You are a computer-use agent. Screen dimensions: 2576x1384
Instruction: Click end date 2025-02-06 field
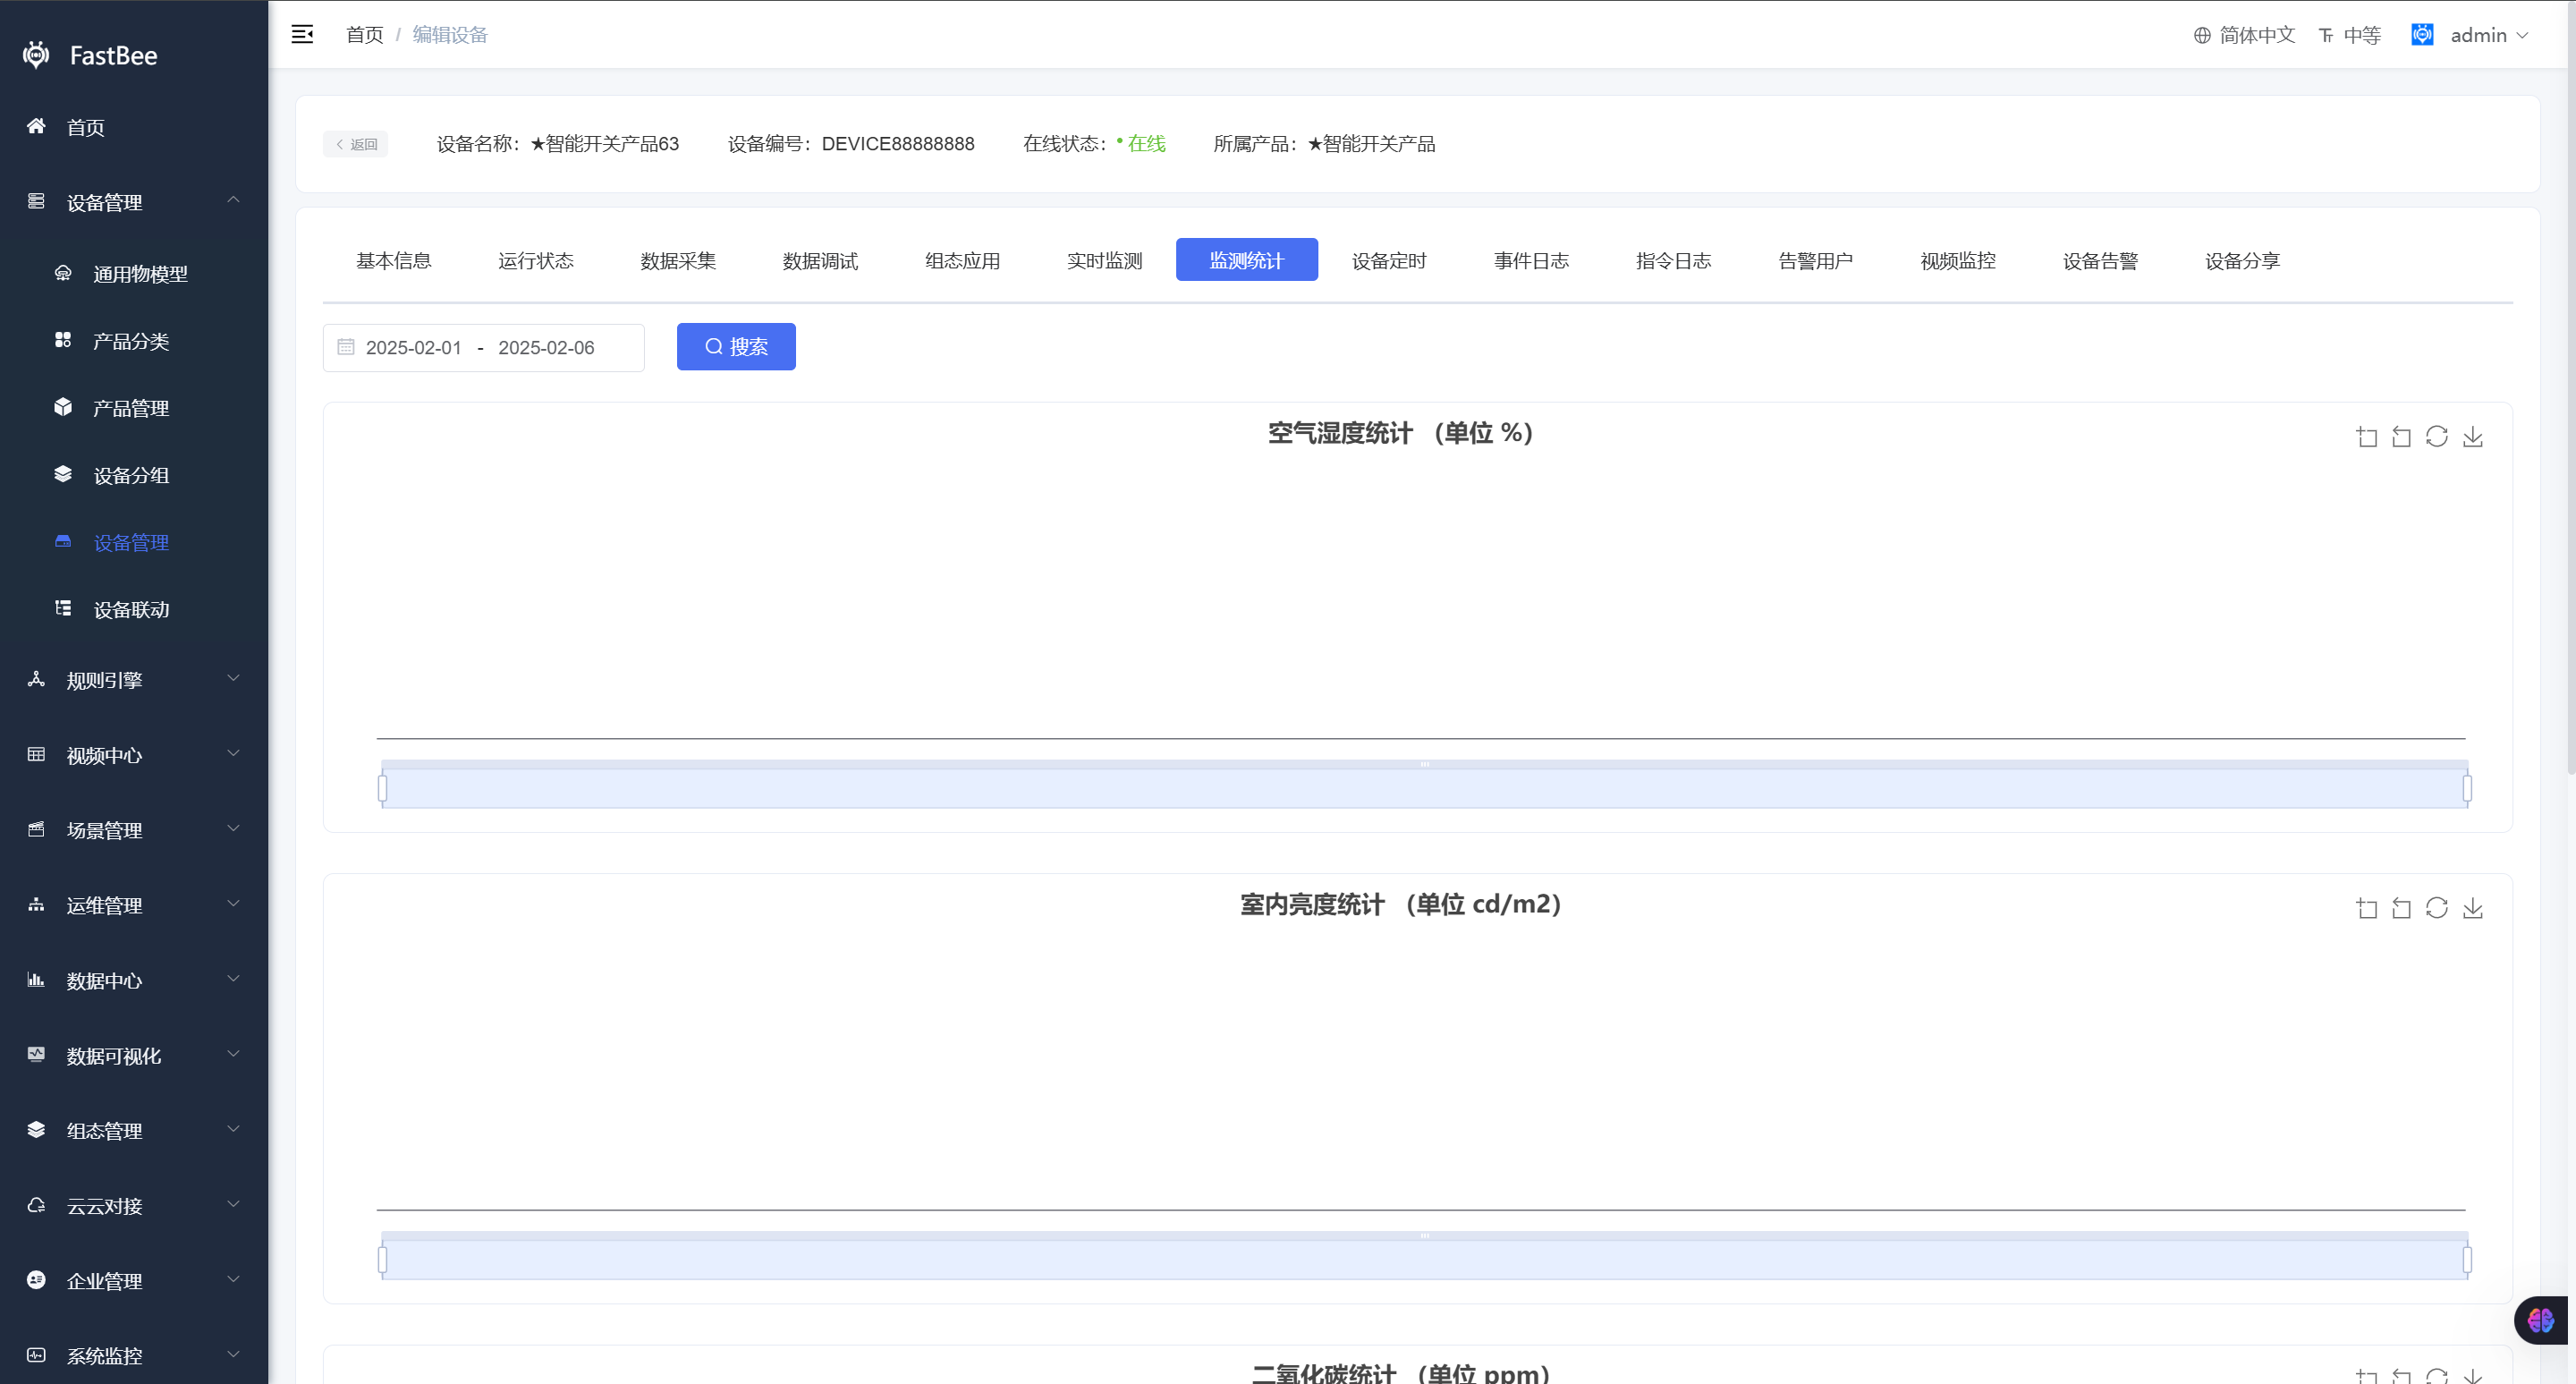tap(546, 347)
